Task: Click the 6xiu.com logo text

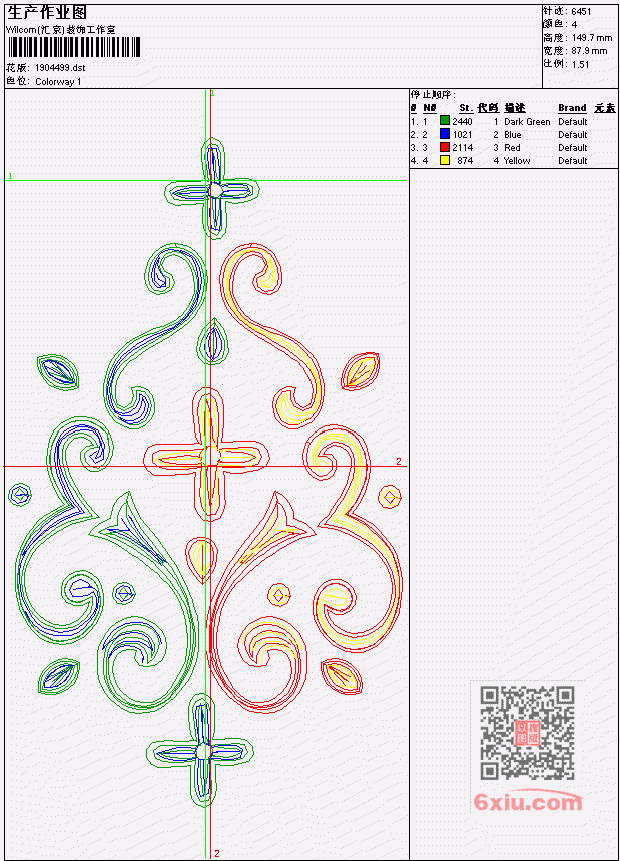Action: pyautogui.click(x=528, y=802)
